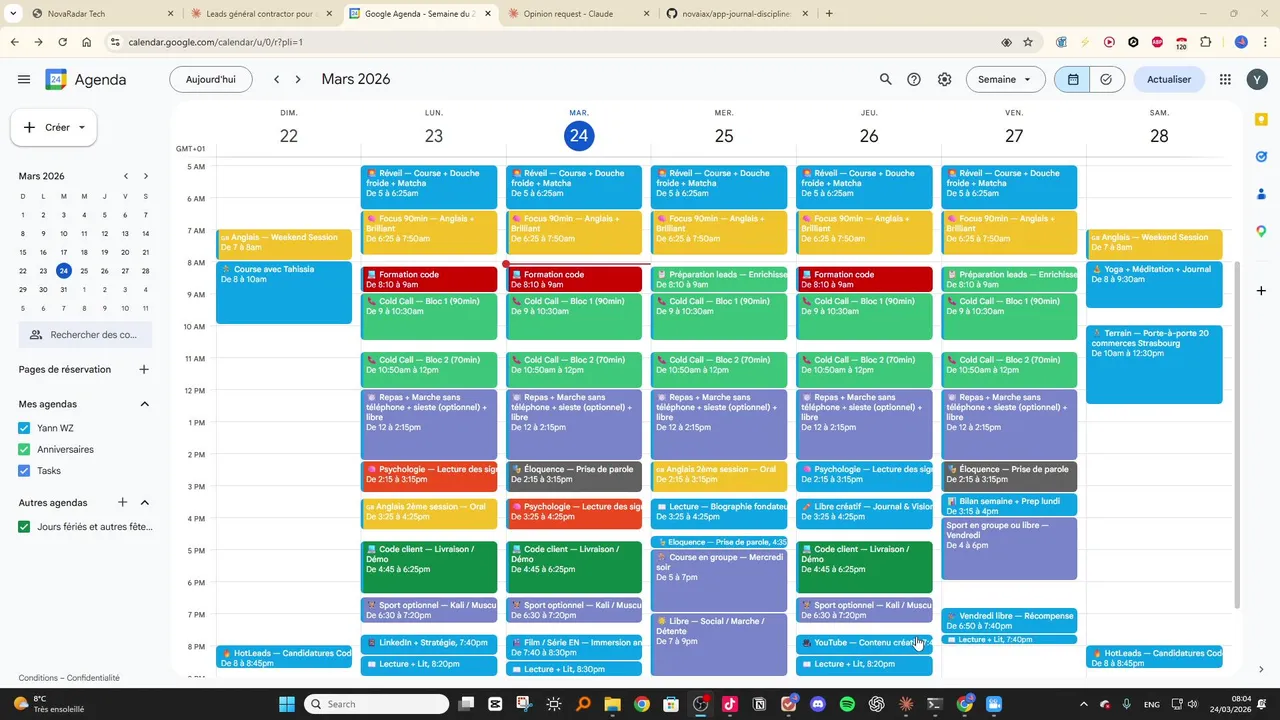Collapse the Autres agendas section
The image size is (1280, 720).
(144, 502)
